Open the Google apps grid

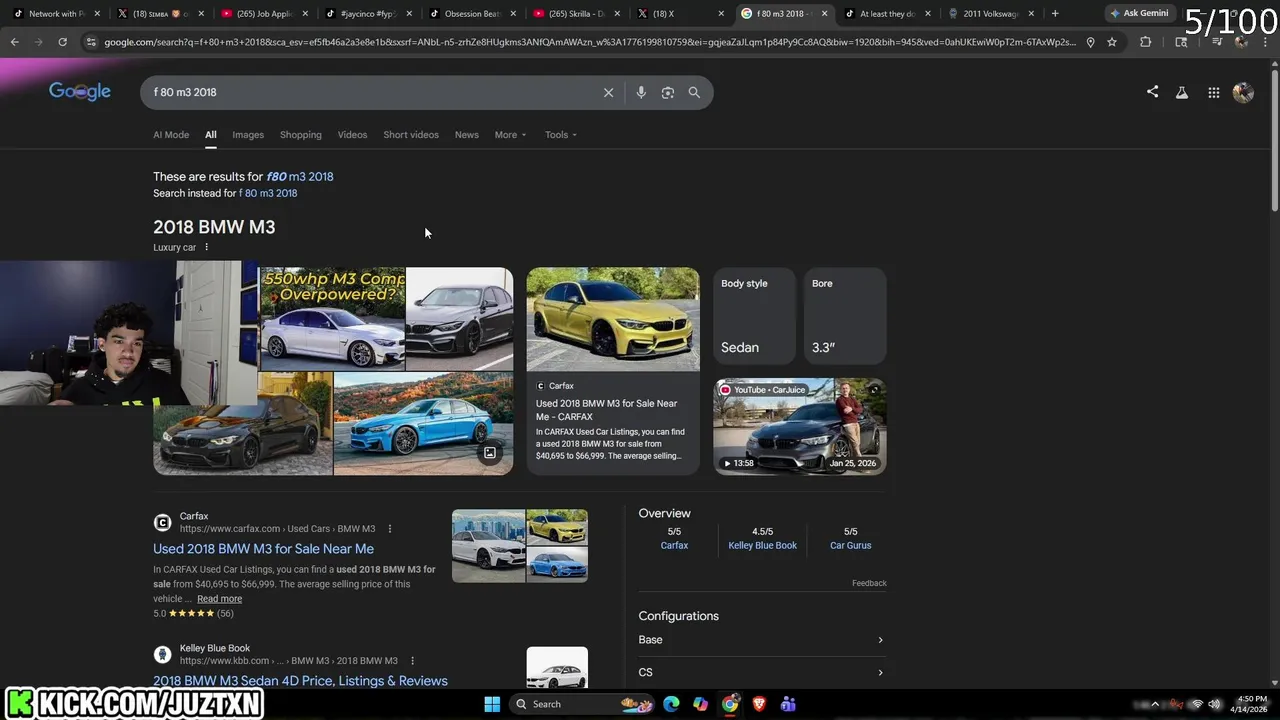tap(1213, 92)
